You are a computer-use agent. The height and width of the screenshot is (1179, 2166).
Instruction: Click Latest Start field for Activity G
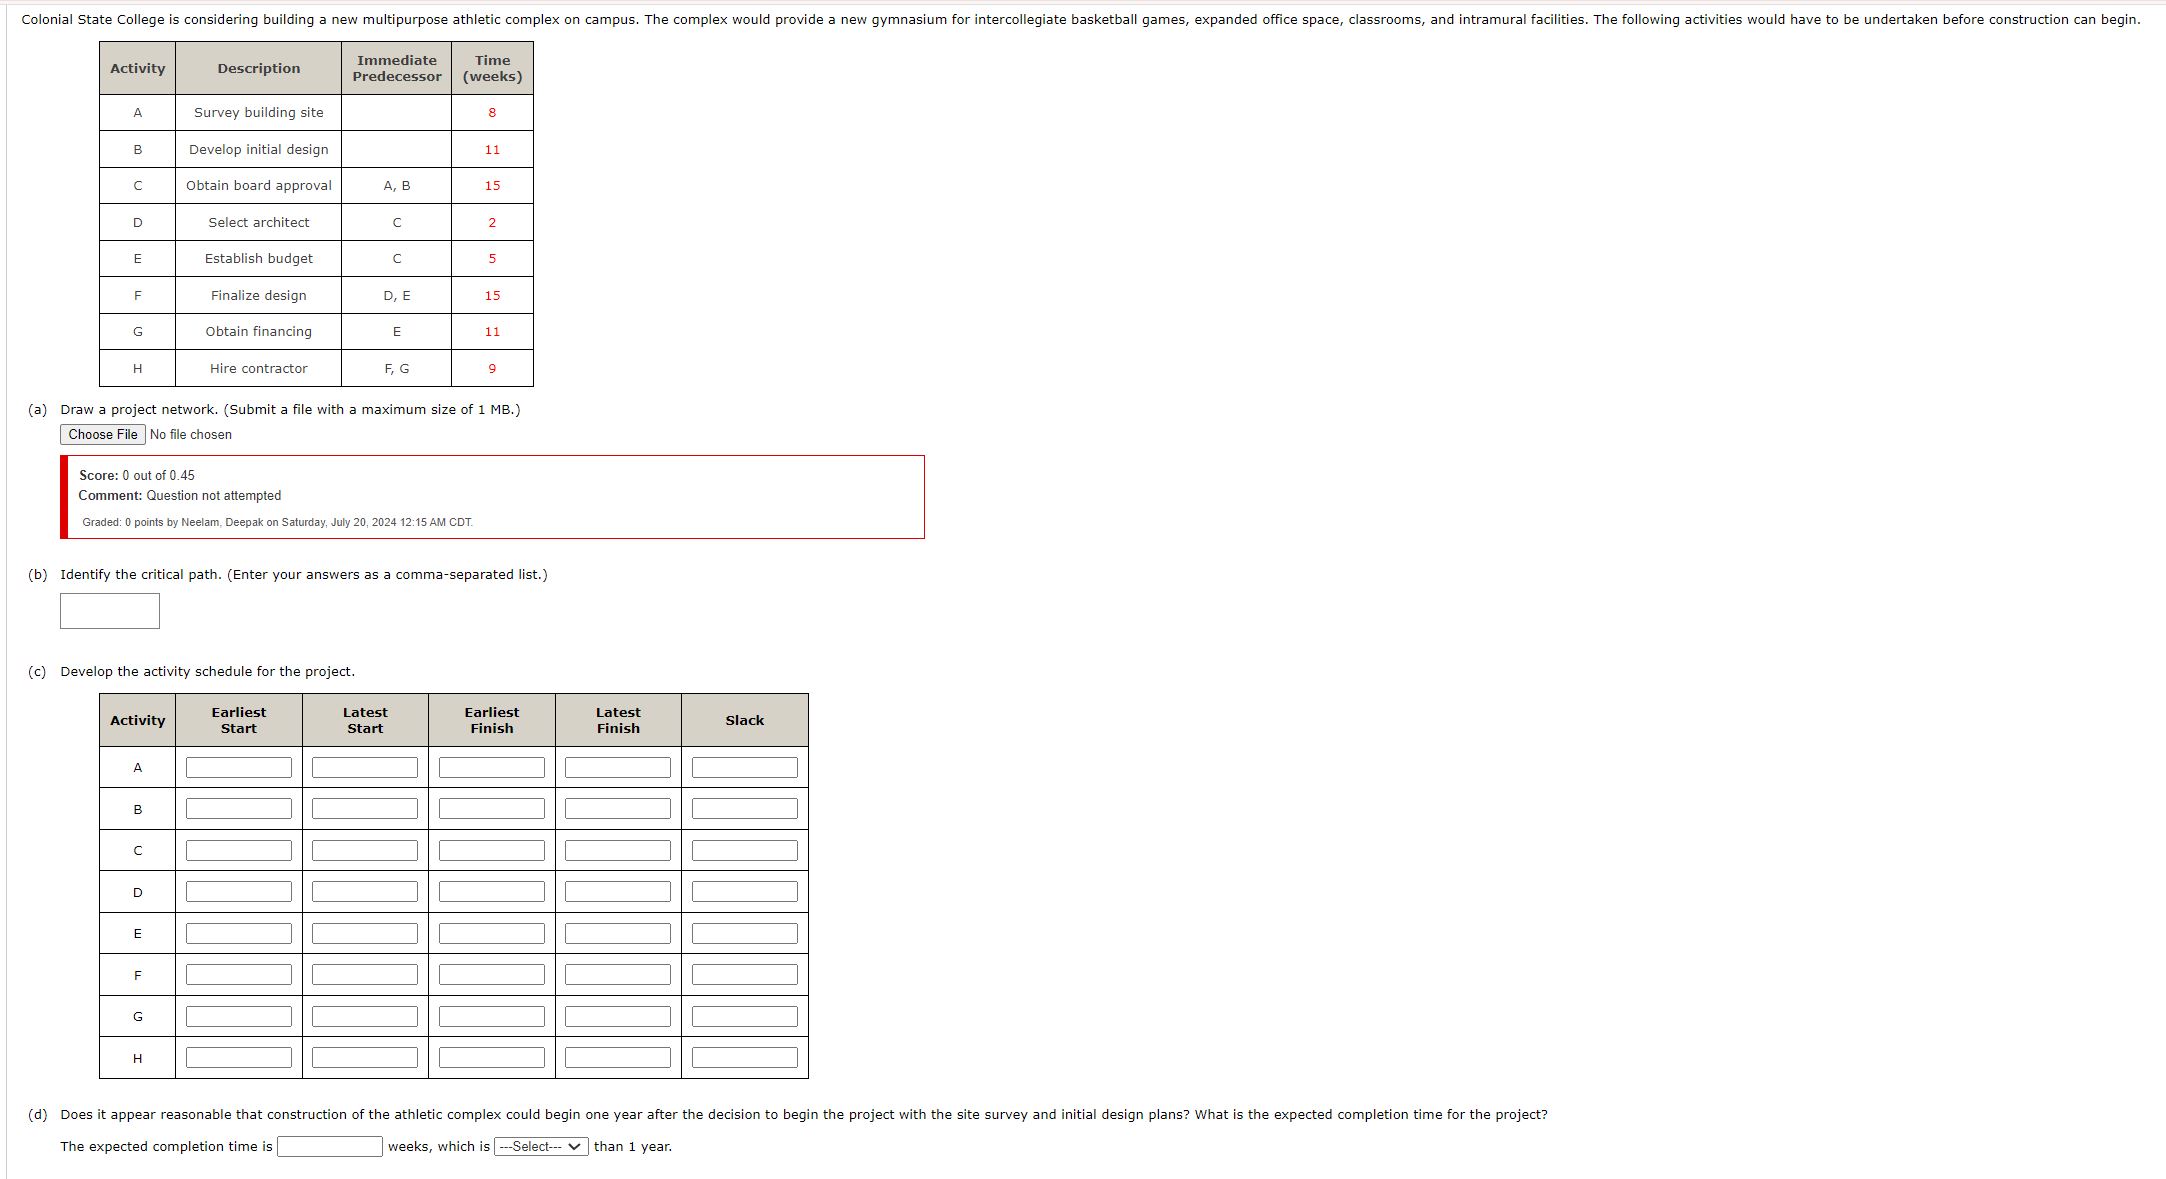coord(364,1015)
